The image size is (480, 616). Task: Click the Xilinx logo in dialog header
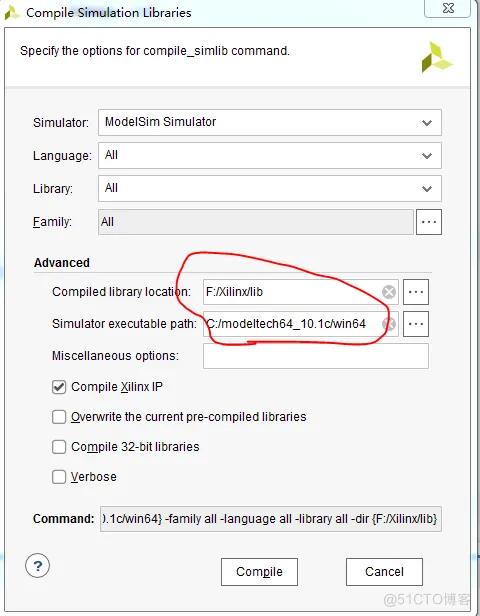436,57
